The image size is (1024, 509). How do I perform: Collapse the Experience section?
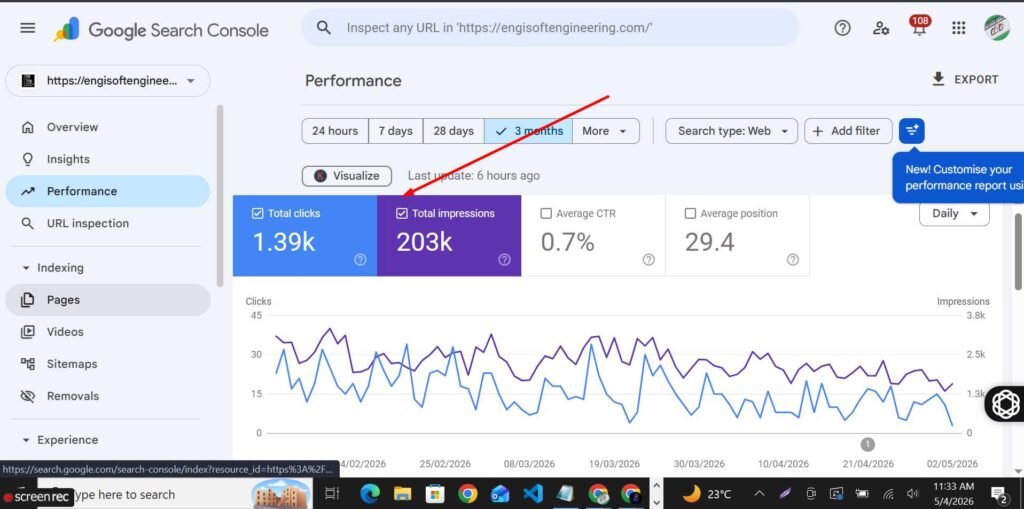coord(61,440)
